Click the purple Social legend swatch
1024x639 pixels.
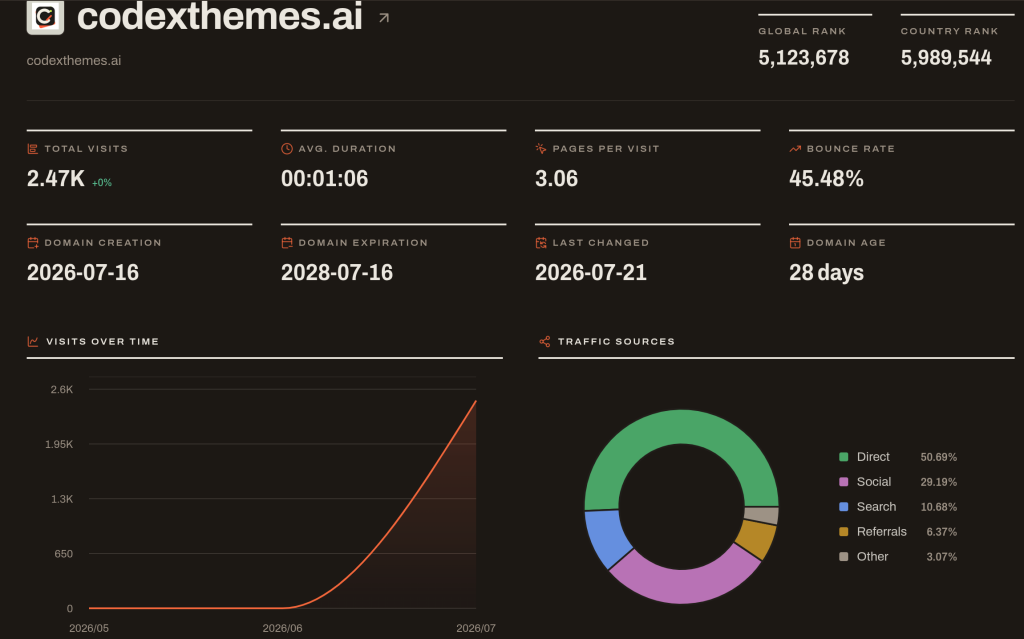click(844, 482)
